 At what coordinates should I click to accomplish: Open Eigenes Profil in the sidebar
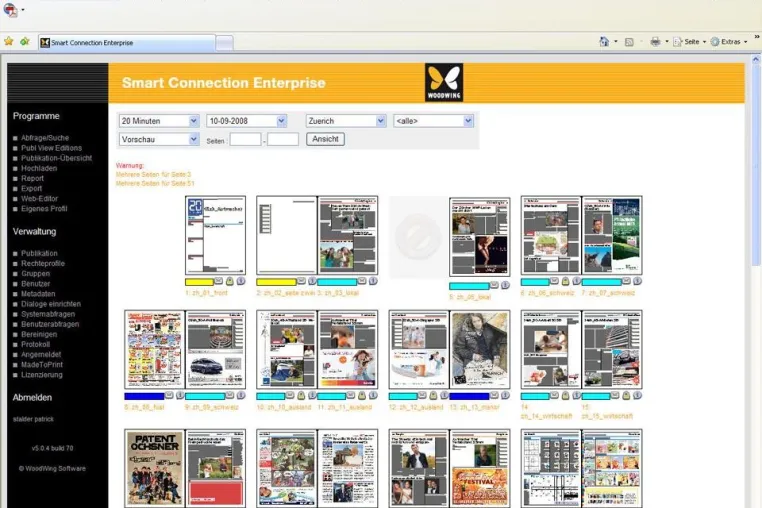pyautogui.click(x=44, y=209)
